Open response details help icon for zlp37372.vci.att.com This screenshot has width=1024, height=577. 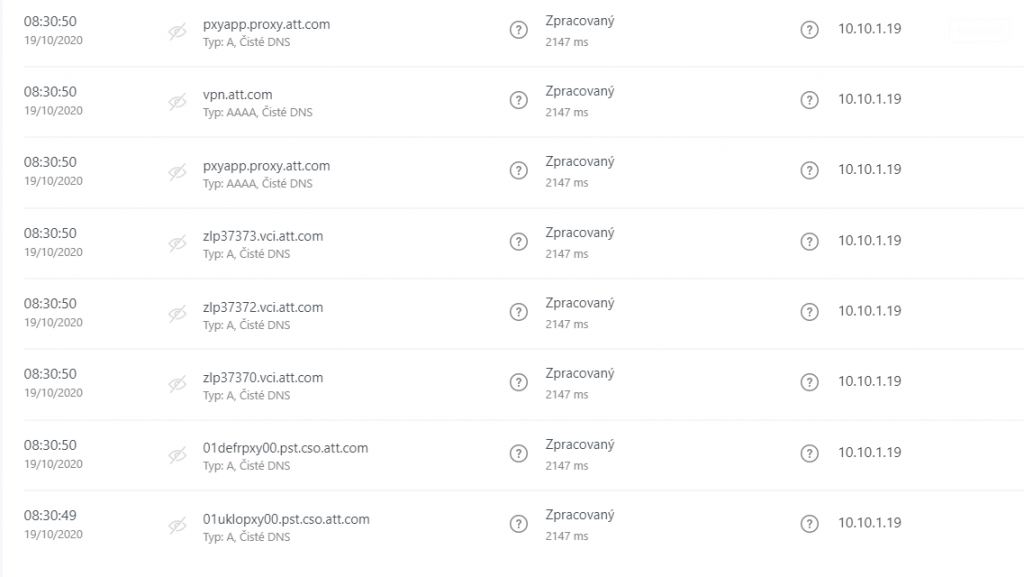tap(519, 312)
